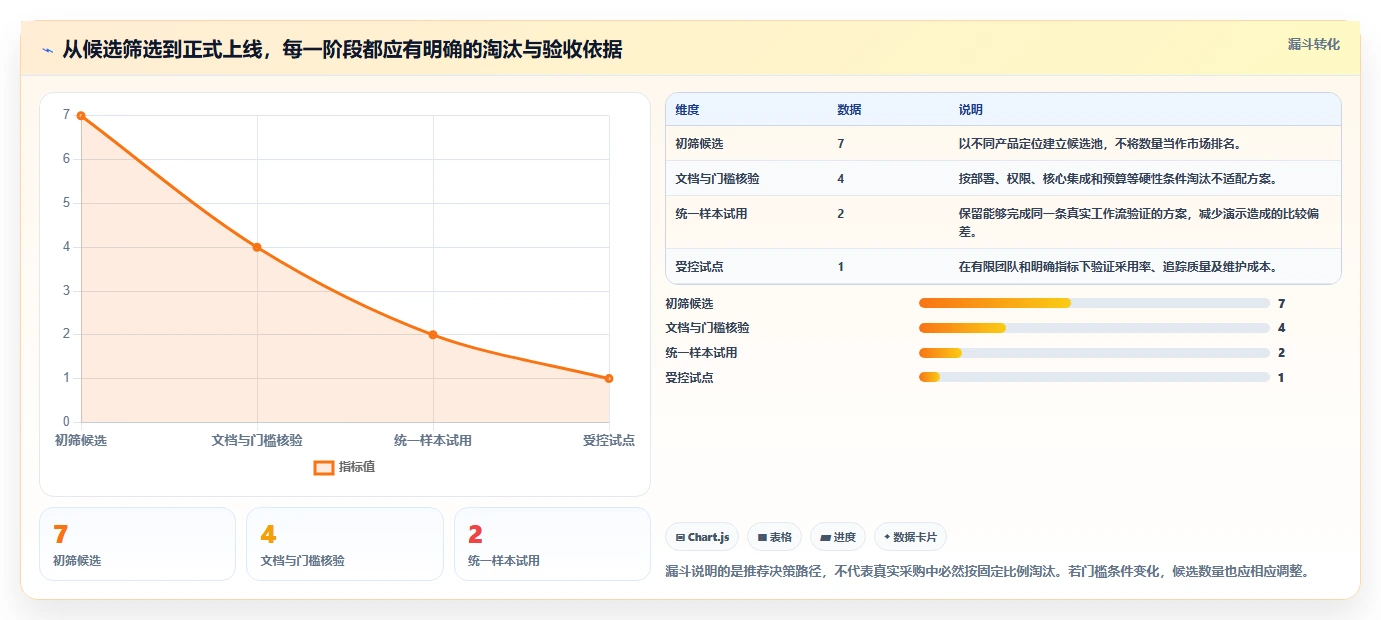Screen dimensions: 1381x620
Task: Click the 数据 table column header
Action: [x=849, y=109]
